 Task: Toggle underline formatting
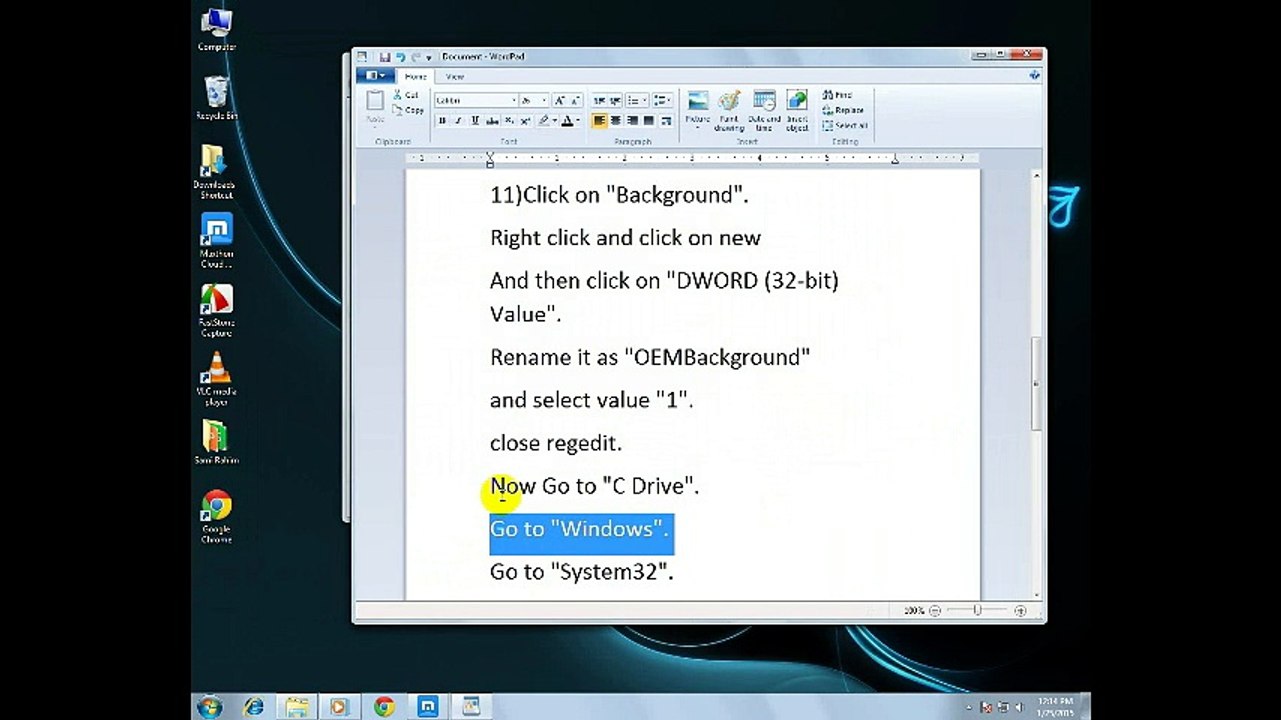[x=475, y=121]
